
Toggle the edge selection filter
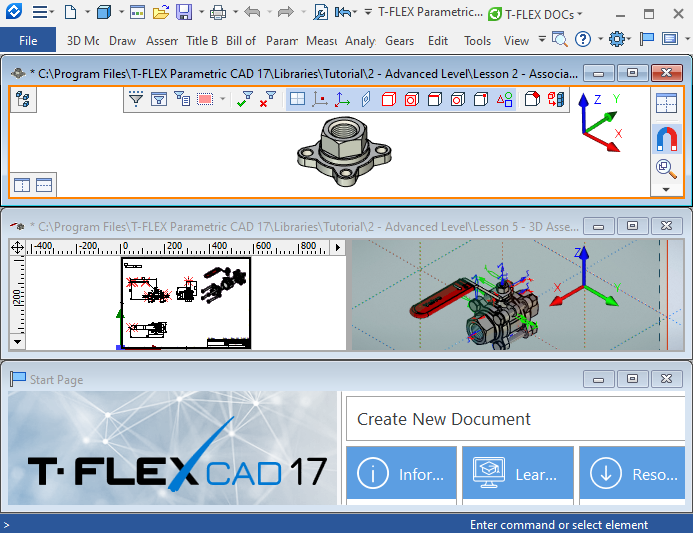tap(434, 99)
